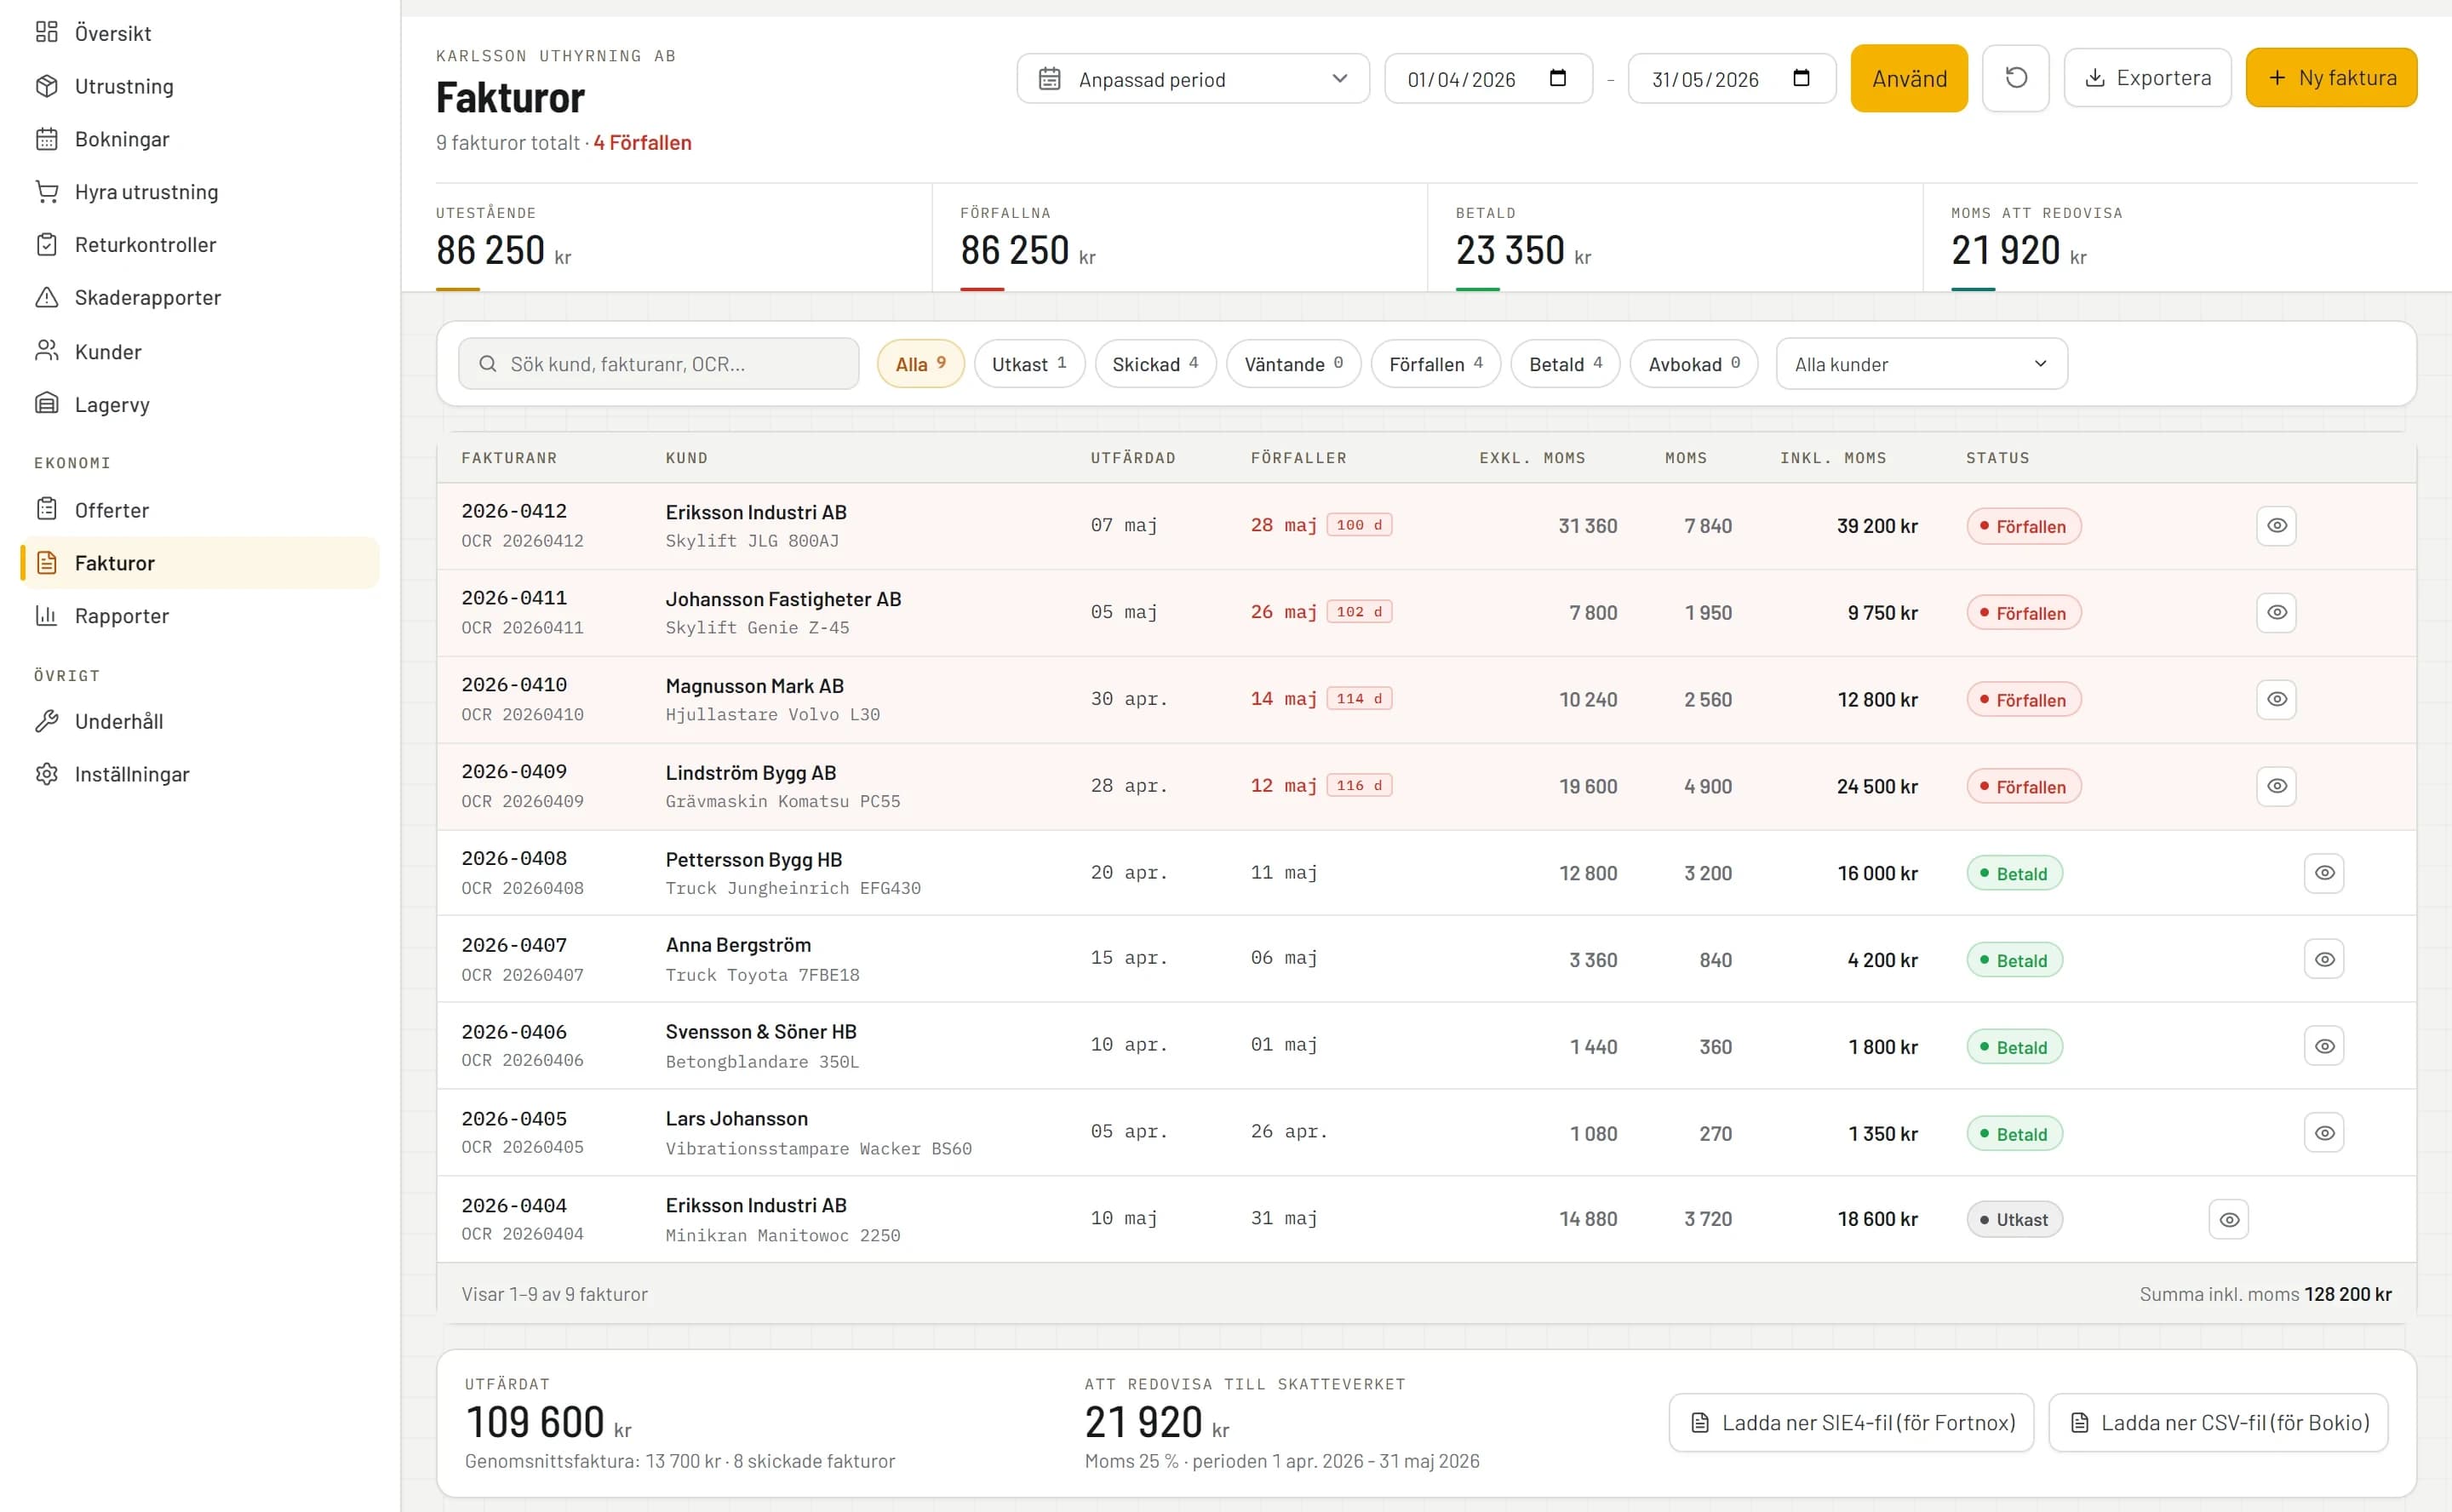Click the reset period icon button
Viewport: 2452px width, 1512px height.
(2015, 78)
